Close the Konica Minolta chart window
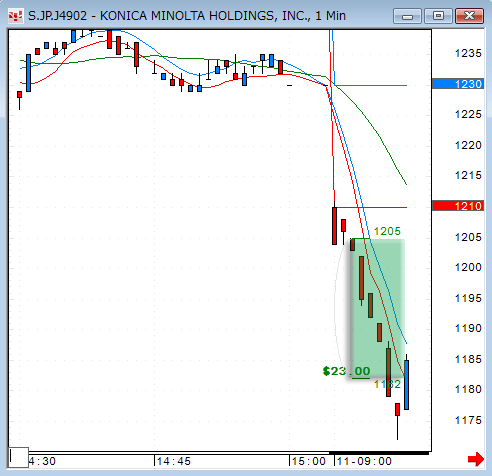 [469, 16]
